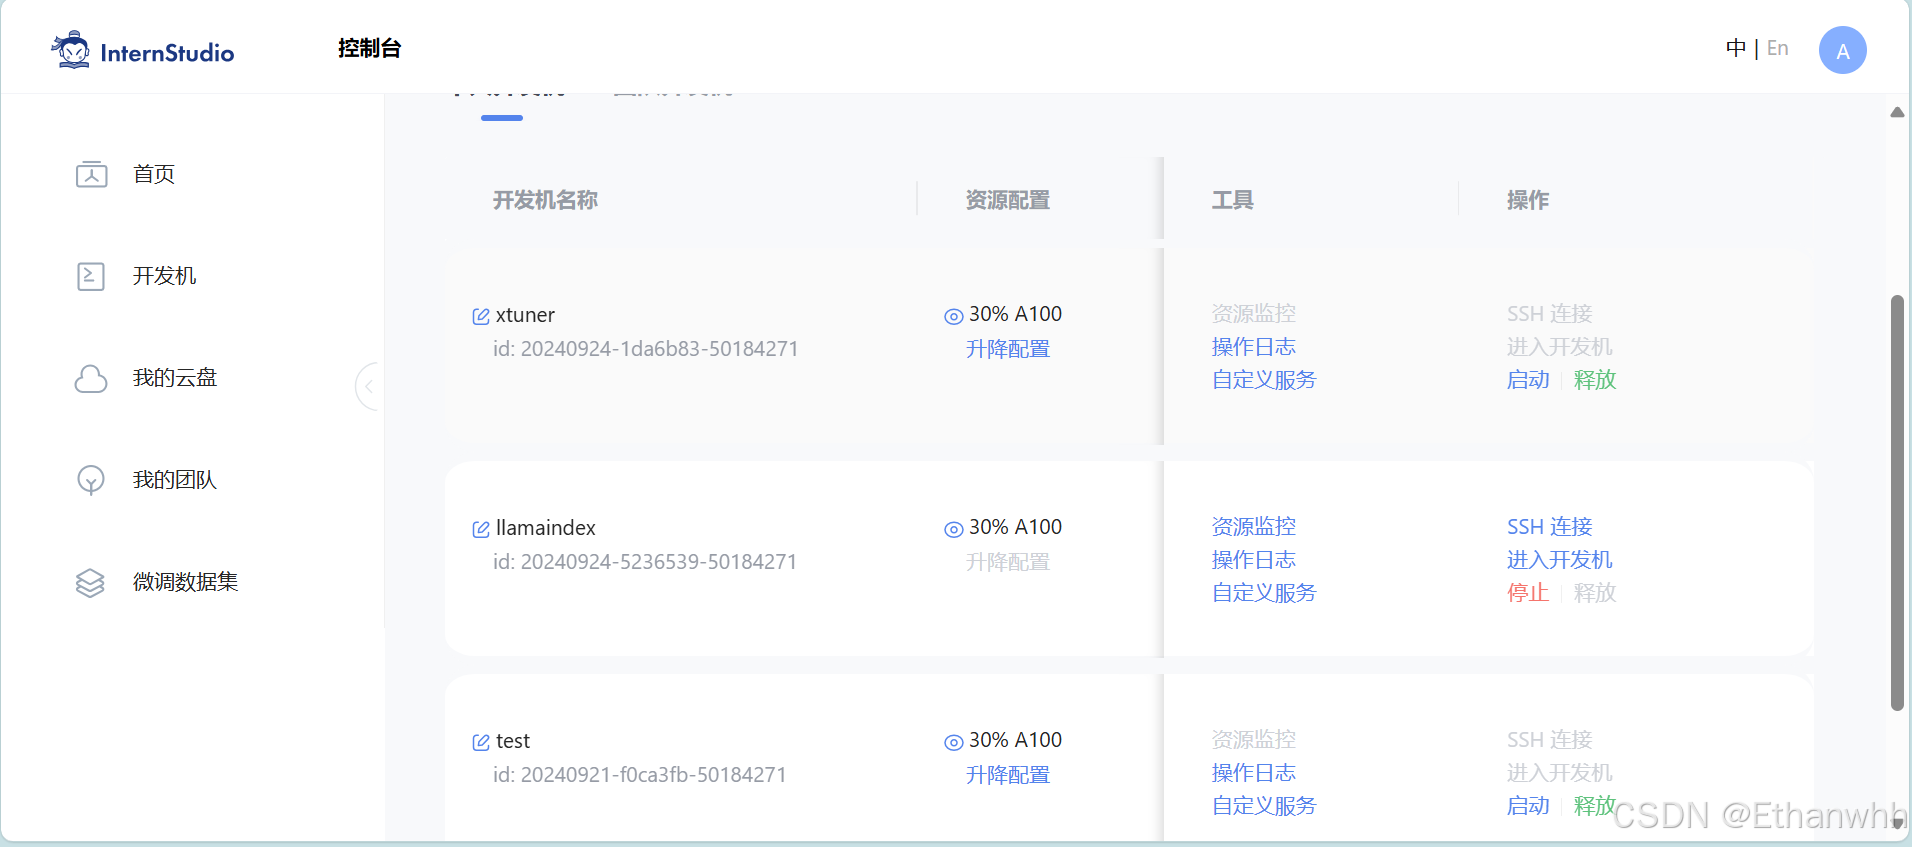Open 开发机 menu item
This screenshot has width=1912, height=847.
(165, 276)
